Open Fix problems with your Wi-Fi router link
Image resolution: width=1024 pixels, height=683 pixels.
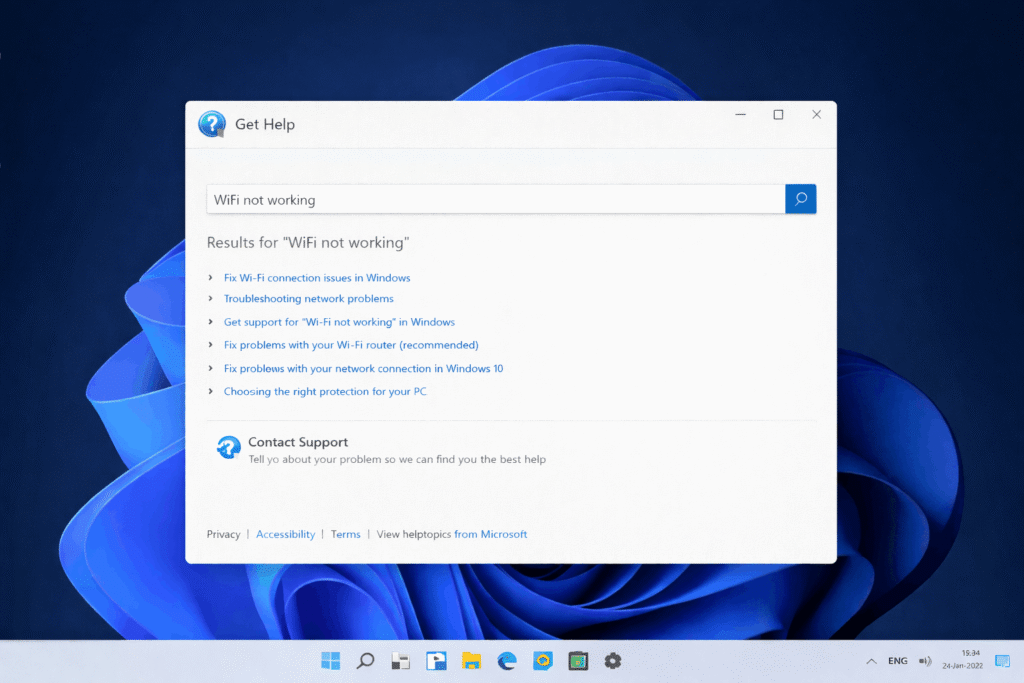coord(351,345)
